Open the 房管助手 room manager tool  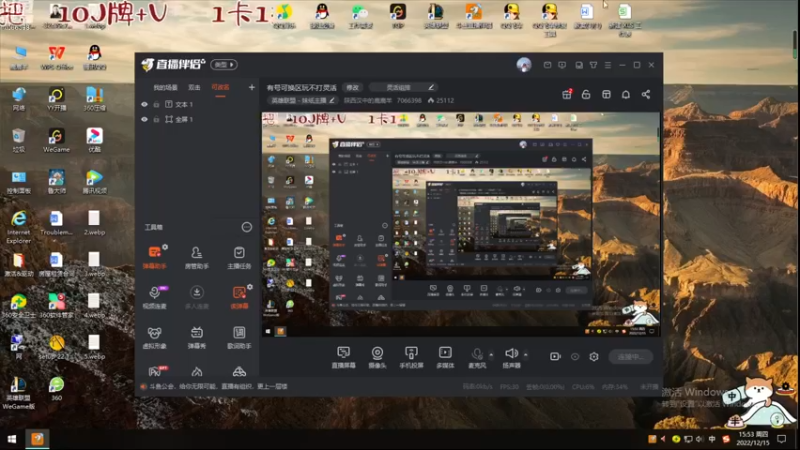click(196, 257)
